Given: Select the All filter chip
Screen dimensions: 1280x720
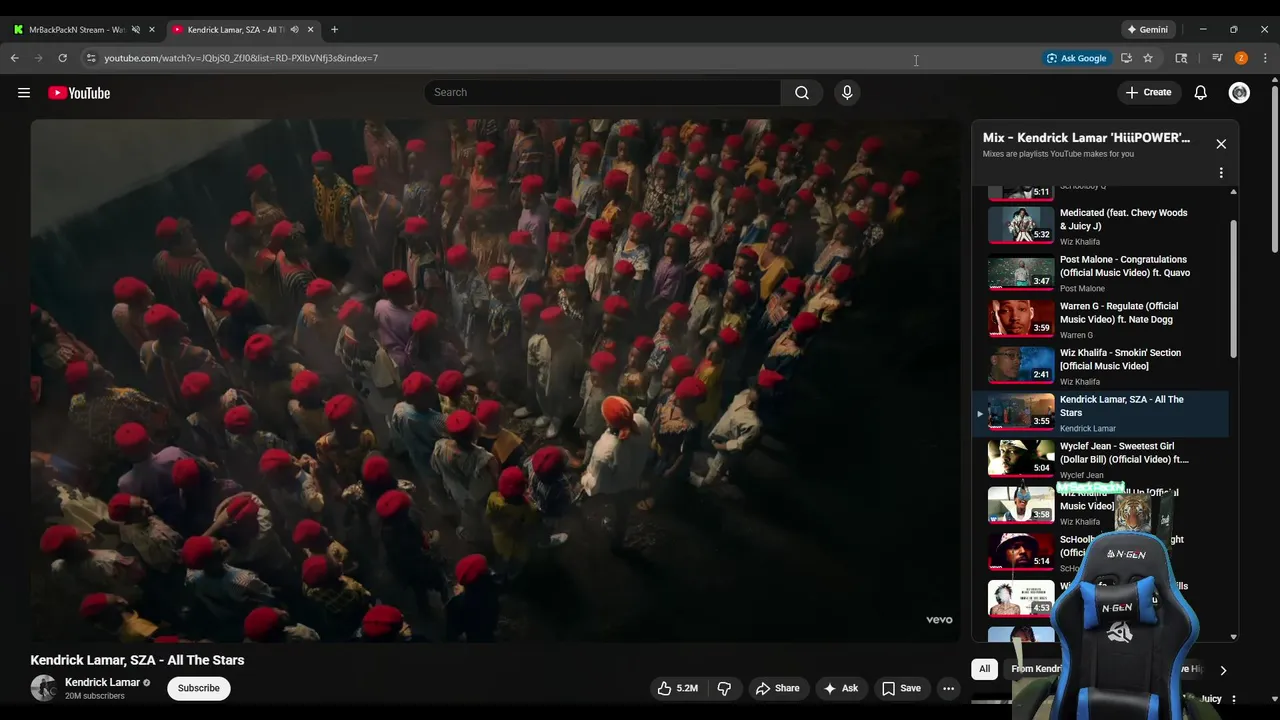Looking at the screenshot, I should (984, 669).
